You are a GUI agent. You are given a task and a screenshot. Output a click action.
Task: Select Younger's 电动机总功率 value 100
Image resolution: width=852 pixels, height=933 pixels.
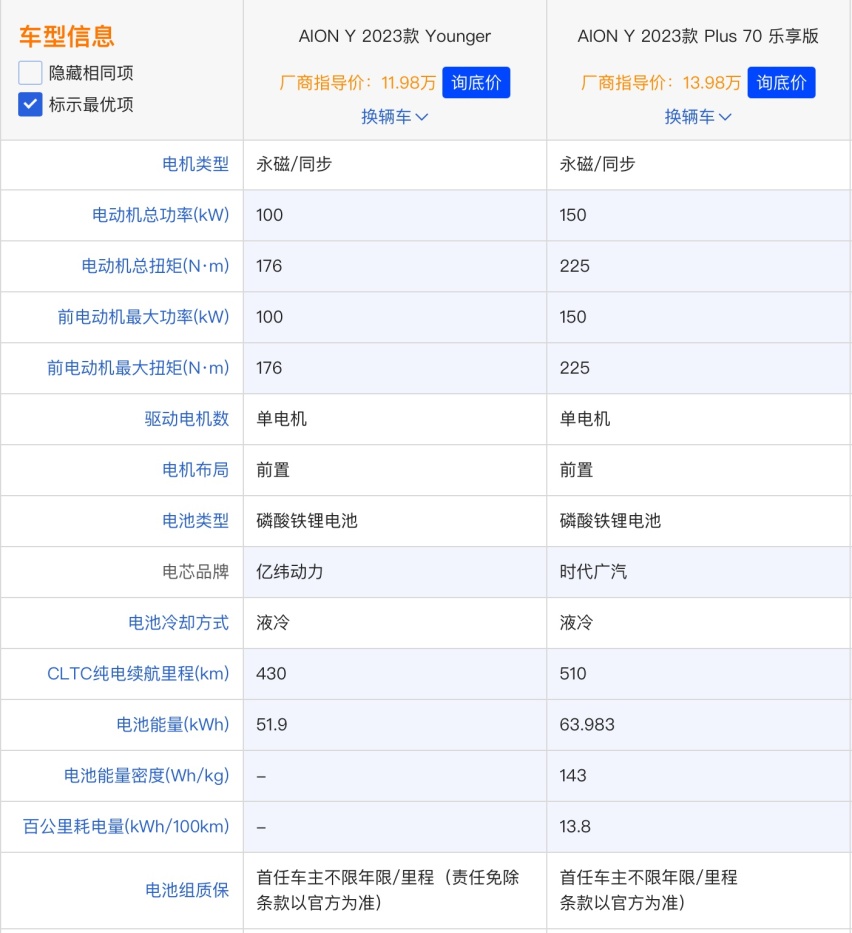(x=270, y=215)
